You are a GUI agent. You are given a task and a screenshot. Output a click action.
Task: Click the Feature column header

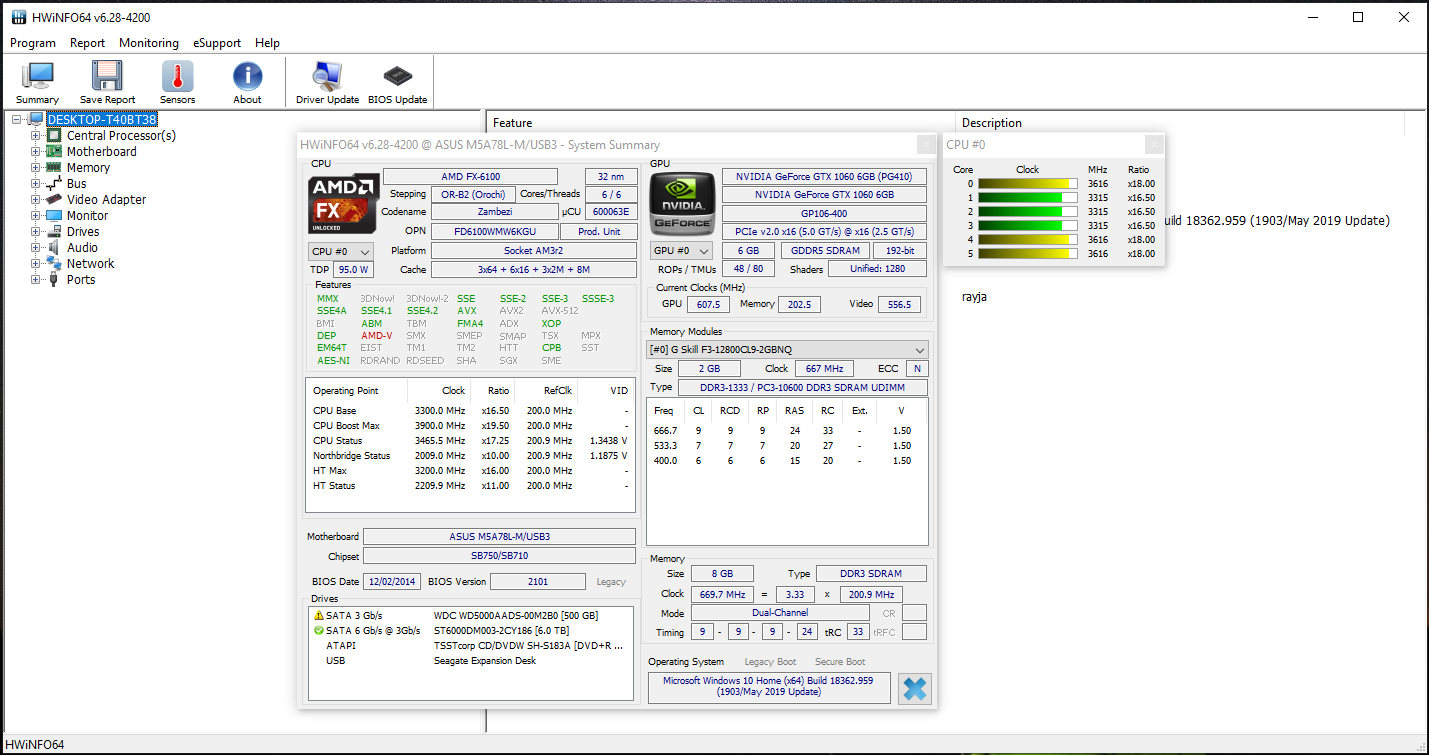click(721, 123)
